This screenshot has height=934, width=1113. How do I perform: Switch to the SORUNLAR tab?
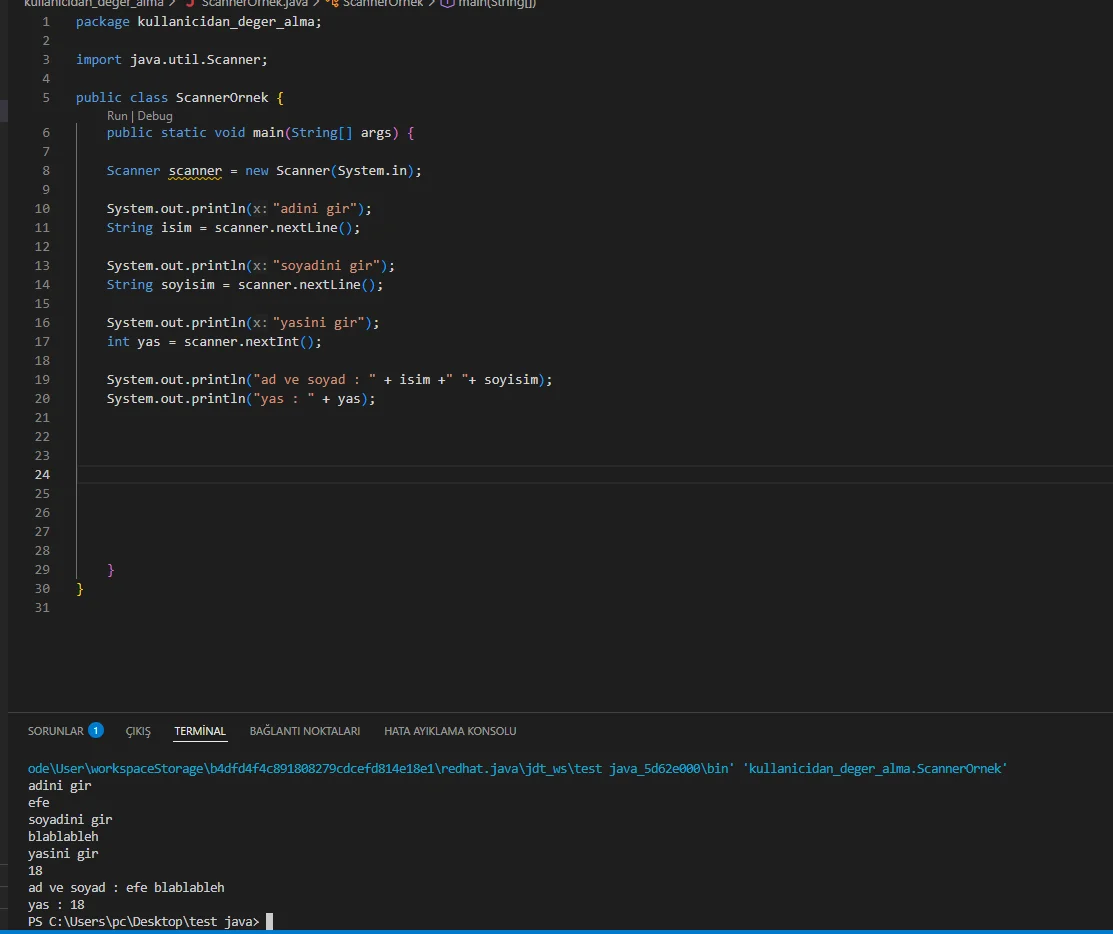pyautogui.click(x=56, y=731)
